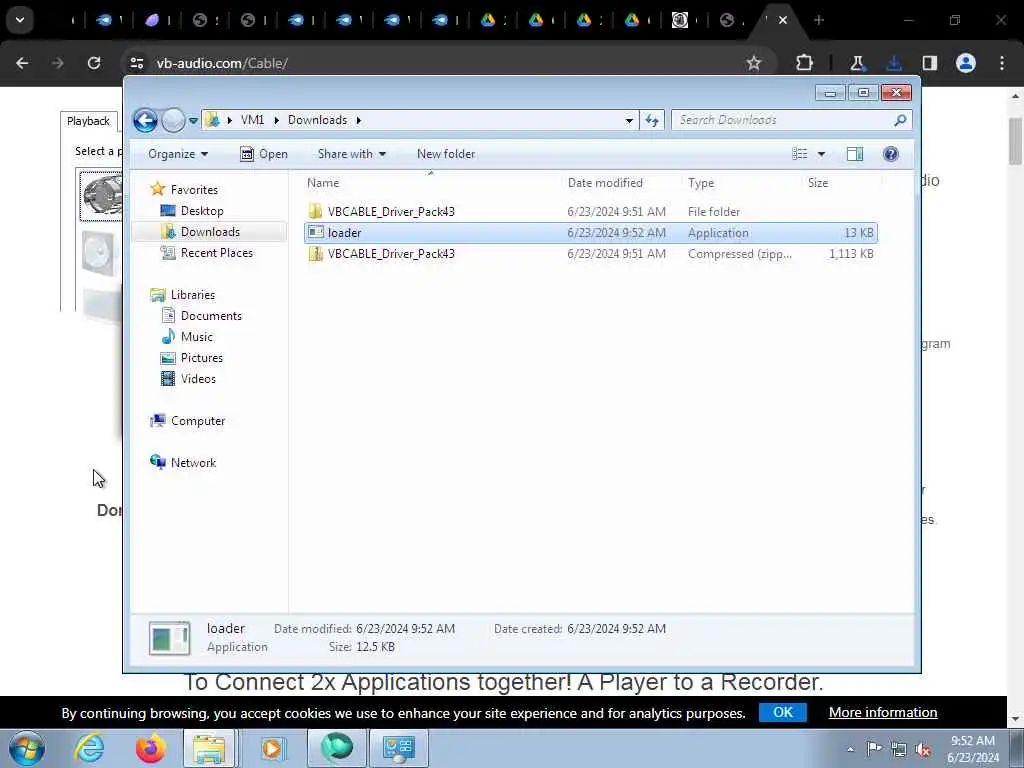The height and width of the screenshot is (768, 1024).
Task: Select Libraries in the navigation pane
Action: [x=192, y=295]
